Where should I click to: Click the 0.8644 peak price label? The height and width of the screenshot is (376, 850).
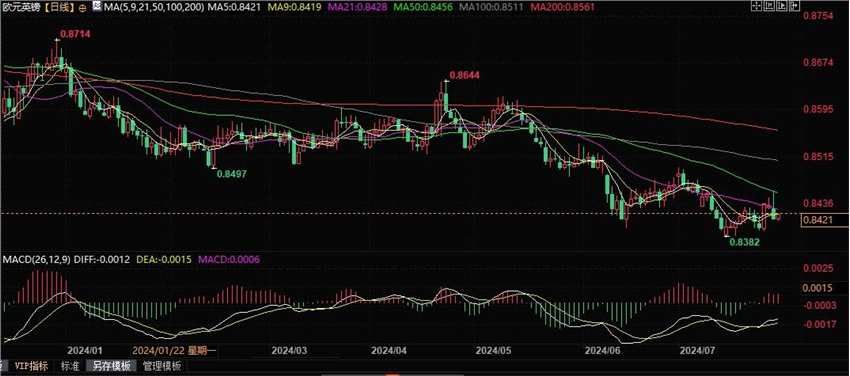pyautogui.click(x=465, y=75)
